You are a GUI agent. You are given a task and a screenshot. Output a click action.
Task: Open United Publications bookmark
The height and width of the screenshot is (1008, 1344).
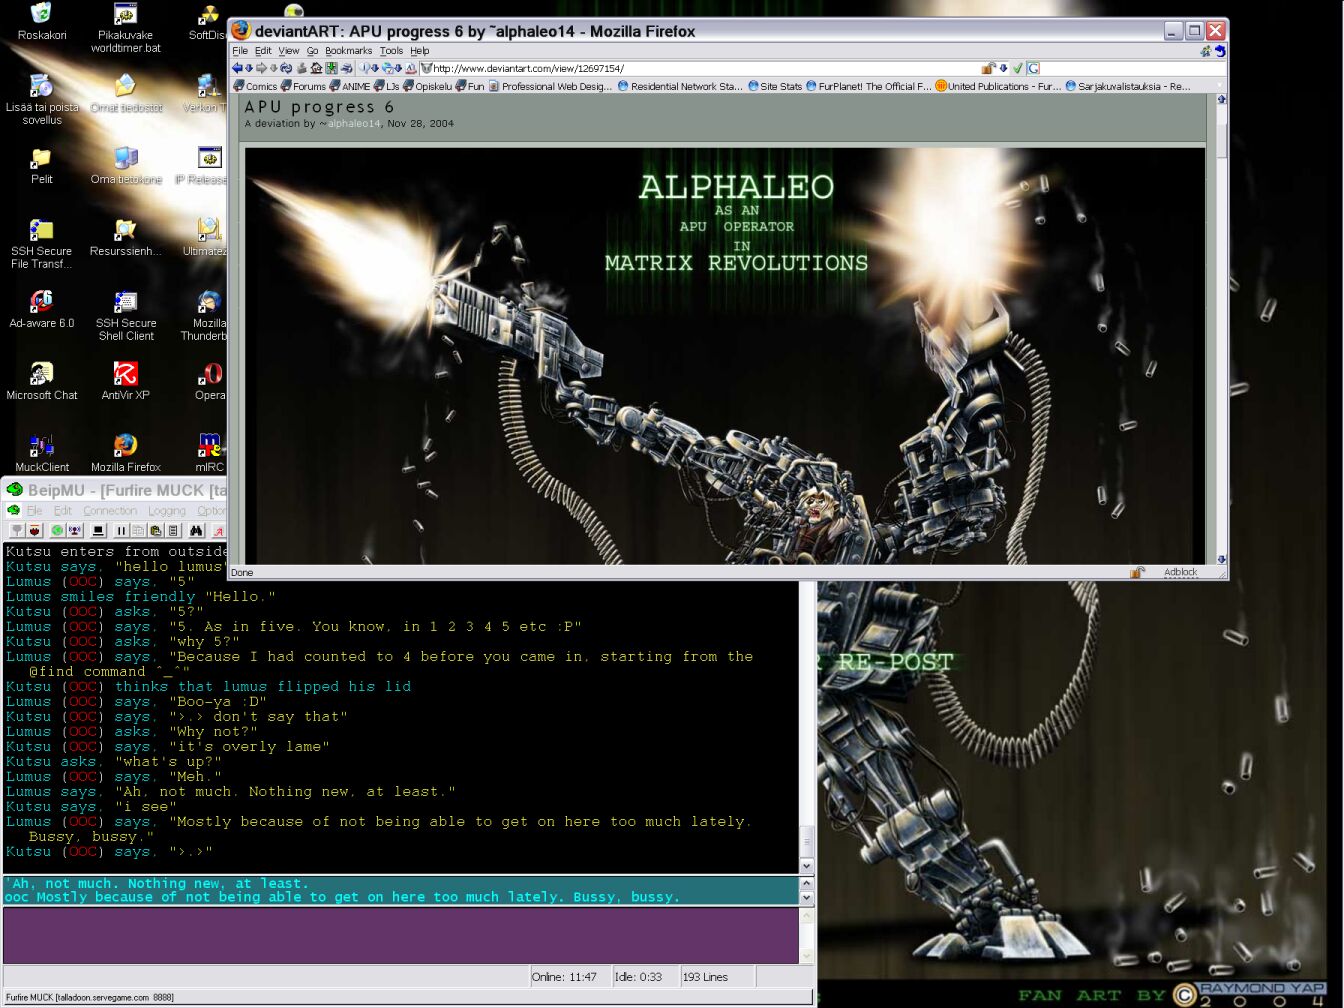[x=998, y=86]
